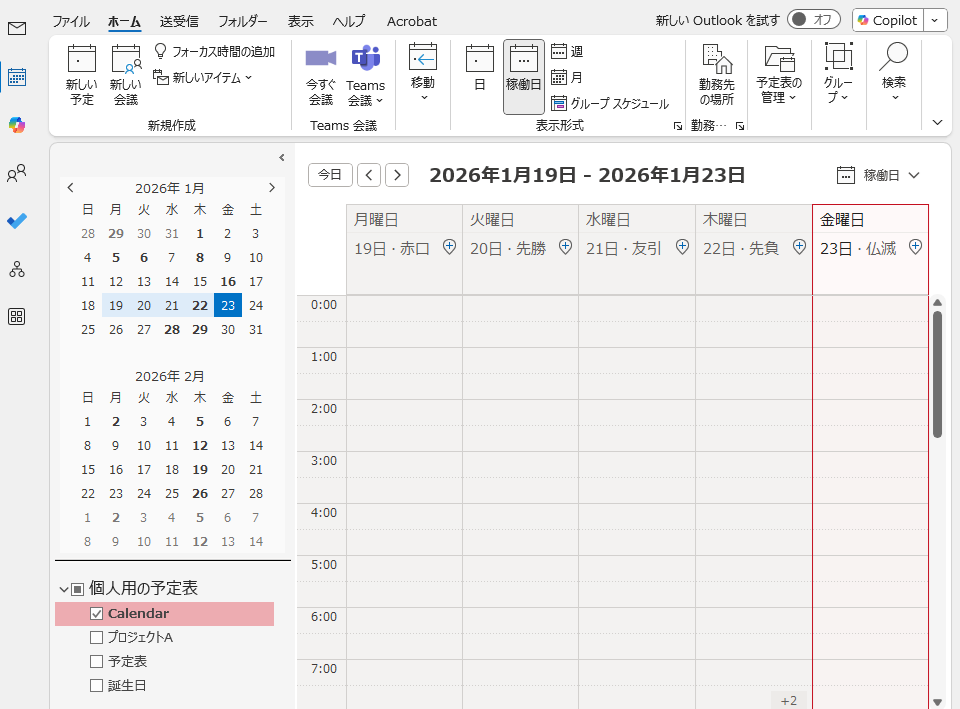Uncheck the Calendar calendar checkbox

click(x=96, y=613)
